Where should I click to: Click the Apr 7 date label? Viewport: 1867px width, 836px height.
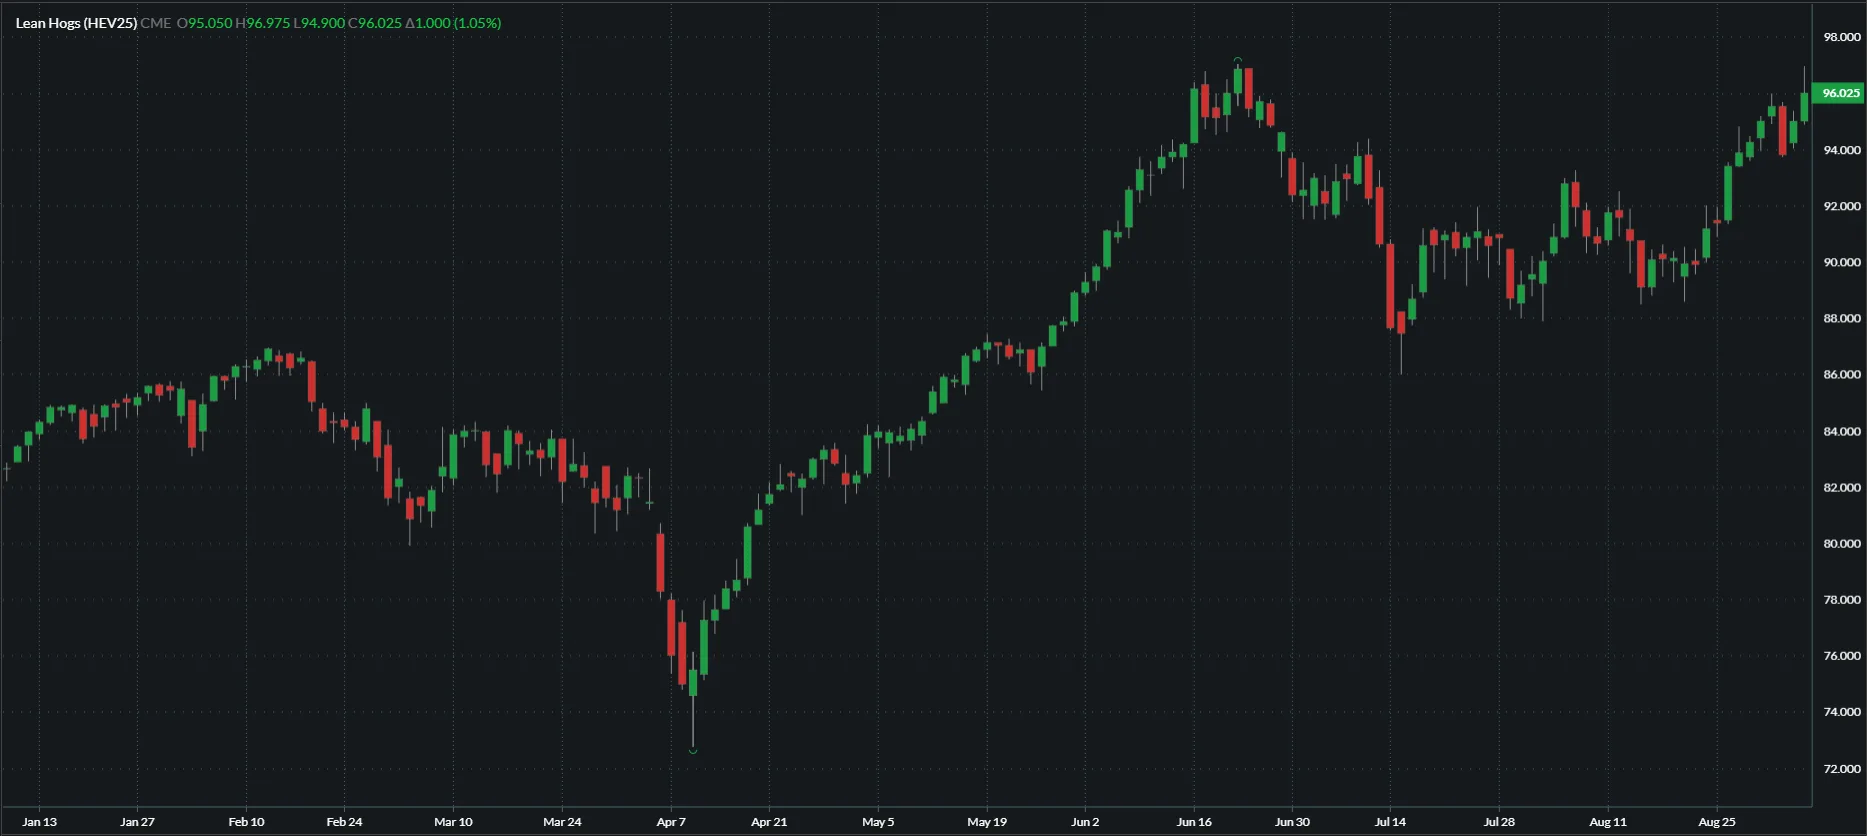(671, 822)
